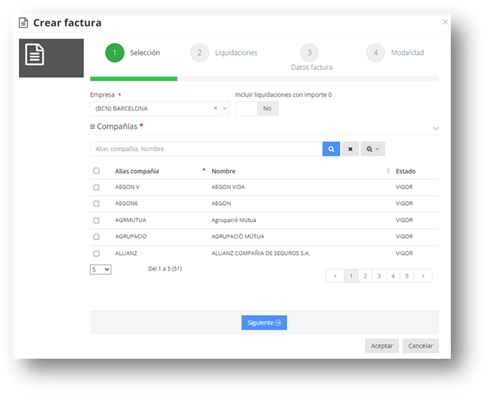Toggle Incluir liquidaciones con importe 0 switch
The width and height of the screenshot is (486, 394).
(x=257, y=108)
